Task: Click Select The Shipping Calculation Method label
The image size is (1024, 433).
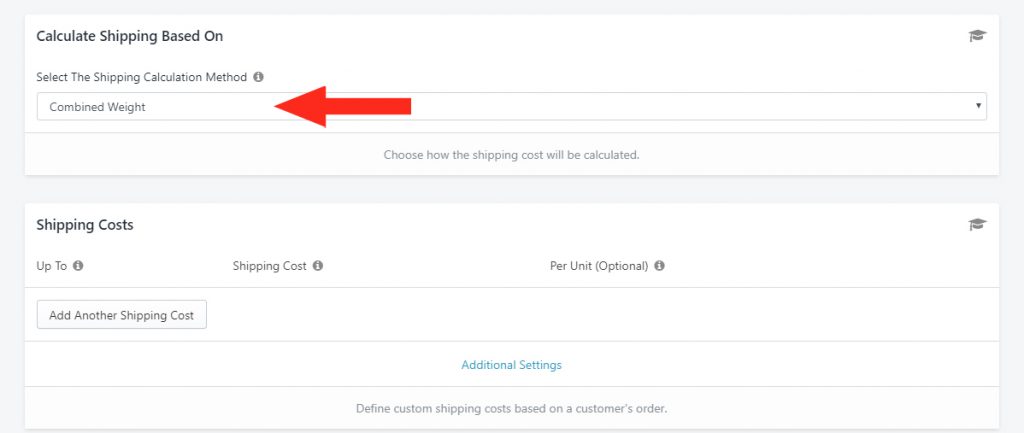Action: 142,77
